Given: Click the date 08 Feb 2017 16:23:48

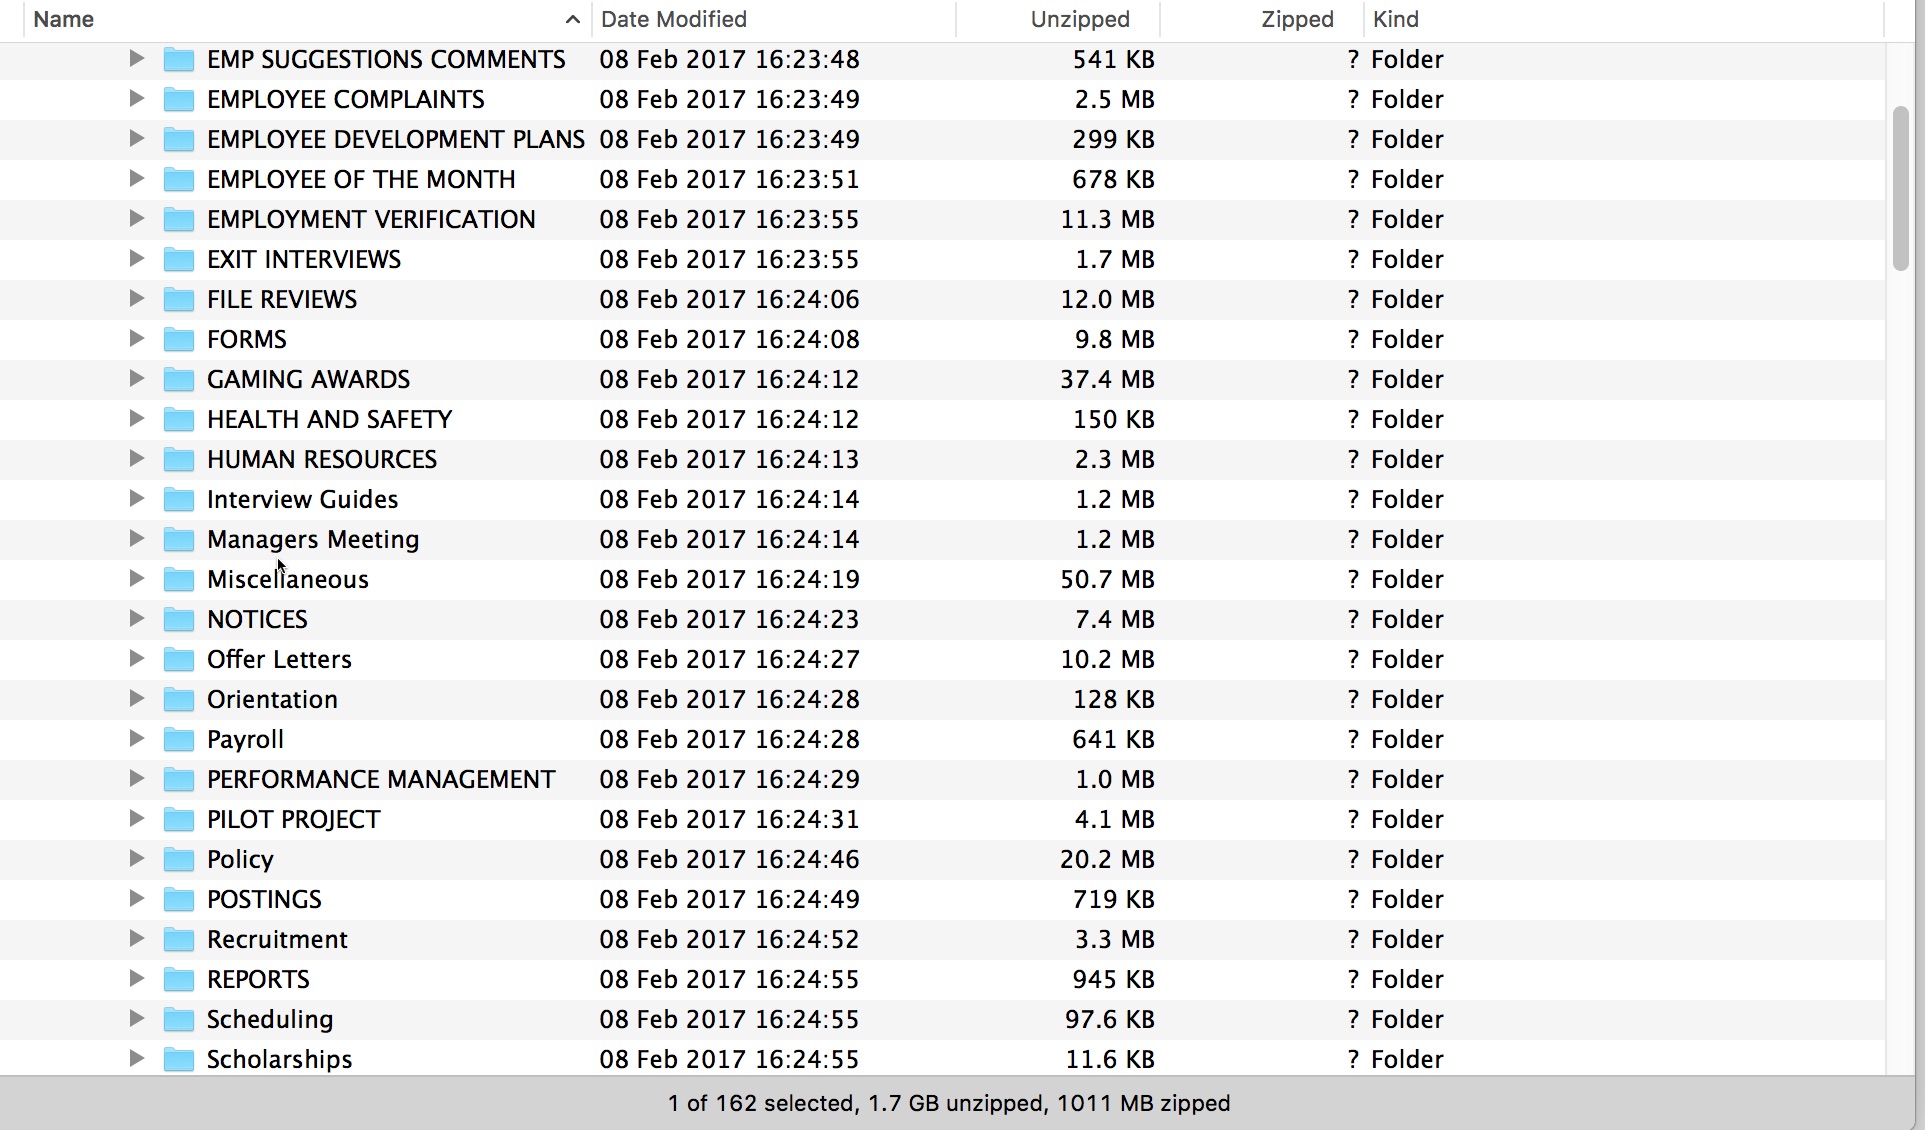Looking at the screenshot, I should coord(729,59).
